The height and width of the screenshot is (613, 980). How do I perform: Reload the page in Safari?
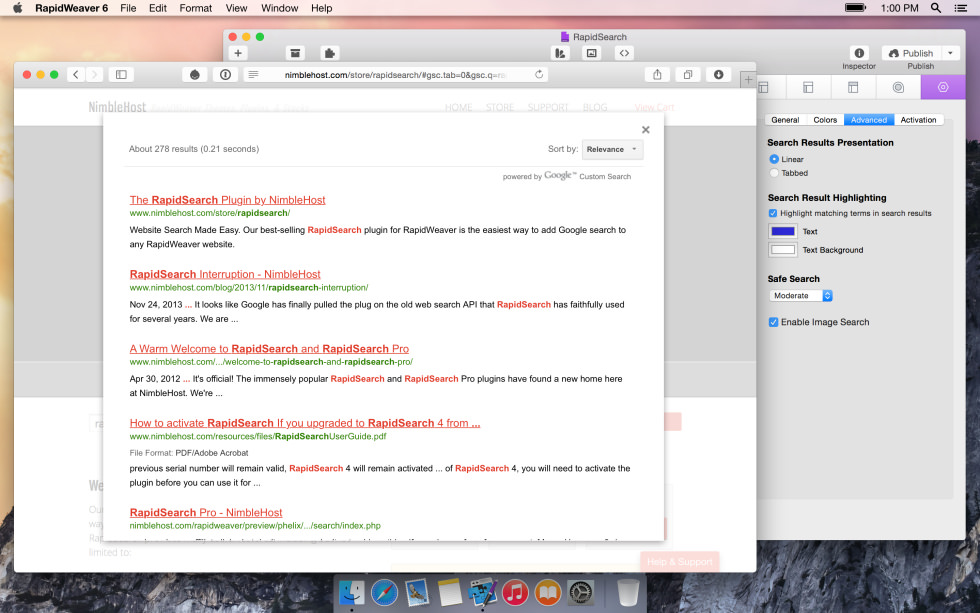coord(539,74)
